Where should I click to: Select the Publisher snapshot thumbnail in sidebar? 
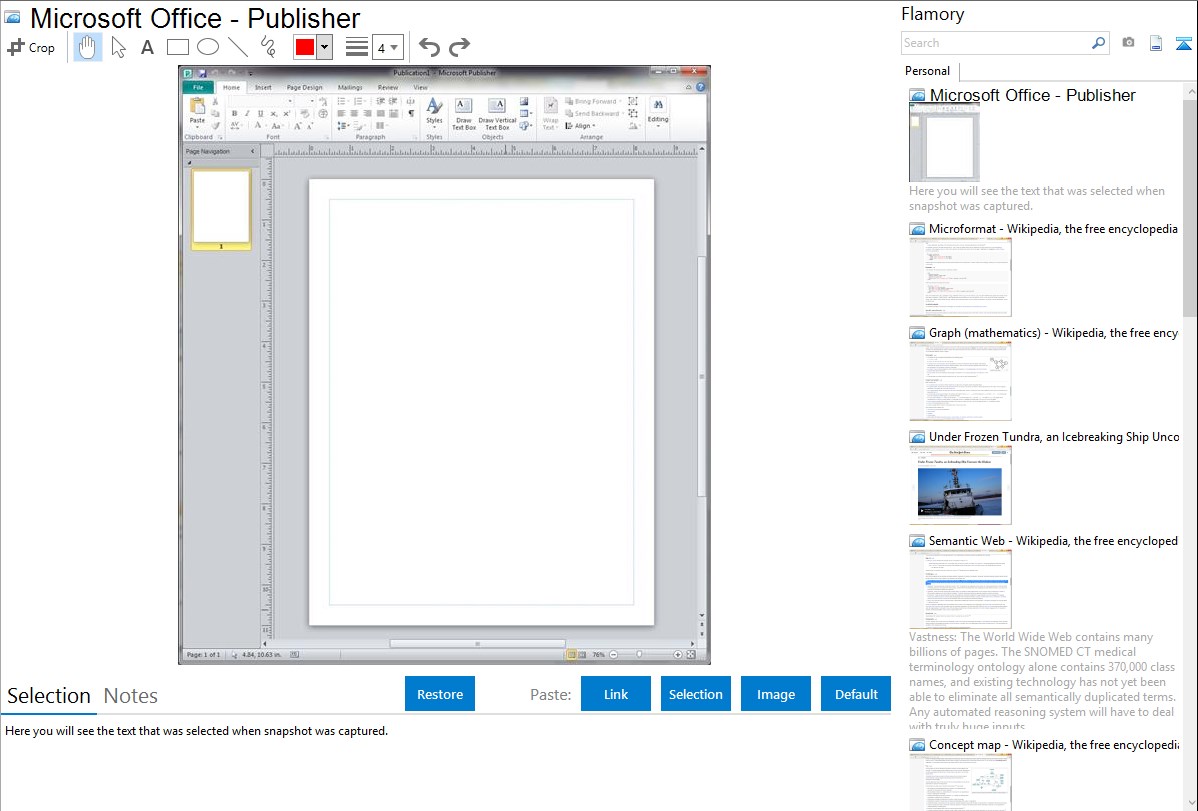pyautogui.click(x=944, y=143)
